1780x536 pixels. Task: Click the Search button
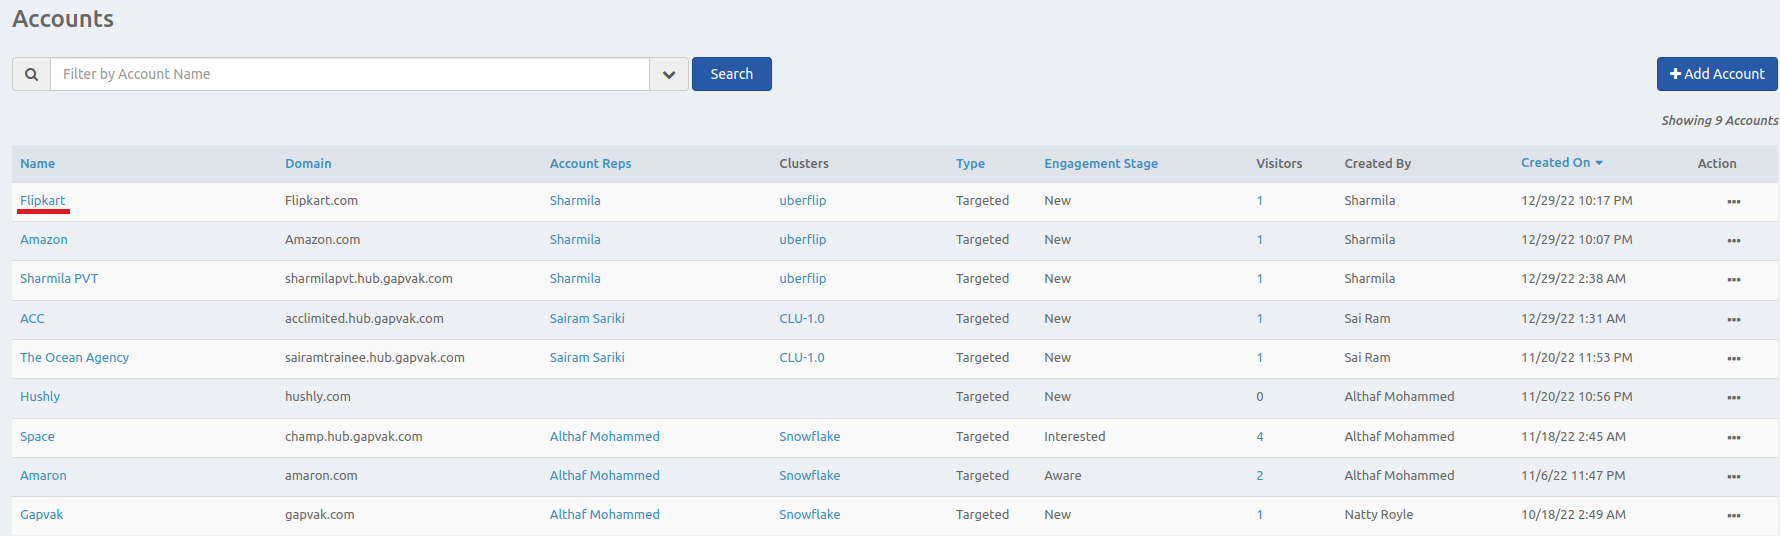coord(732,74)
